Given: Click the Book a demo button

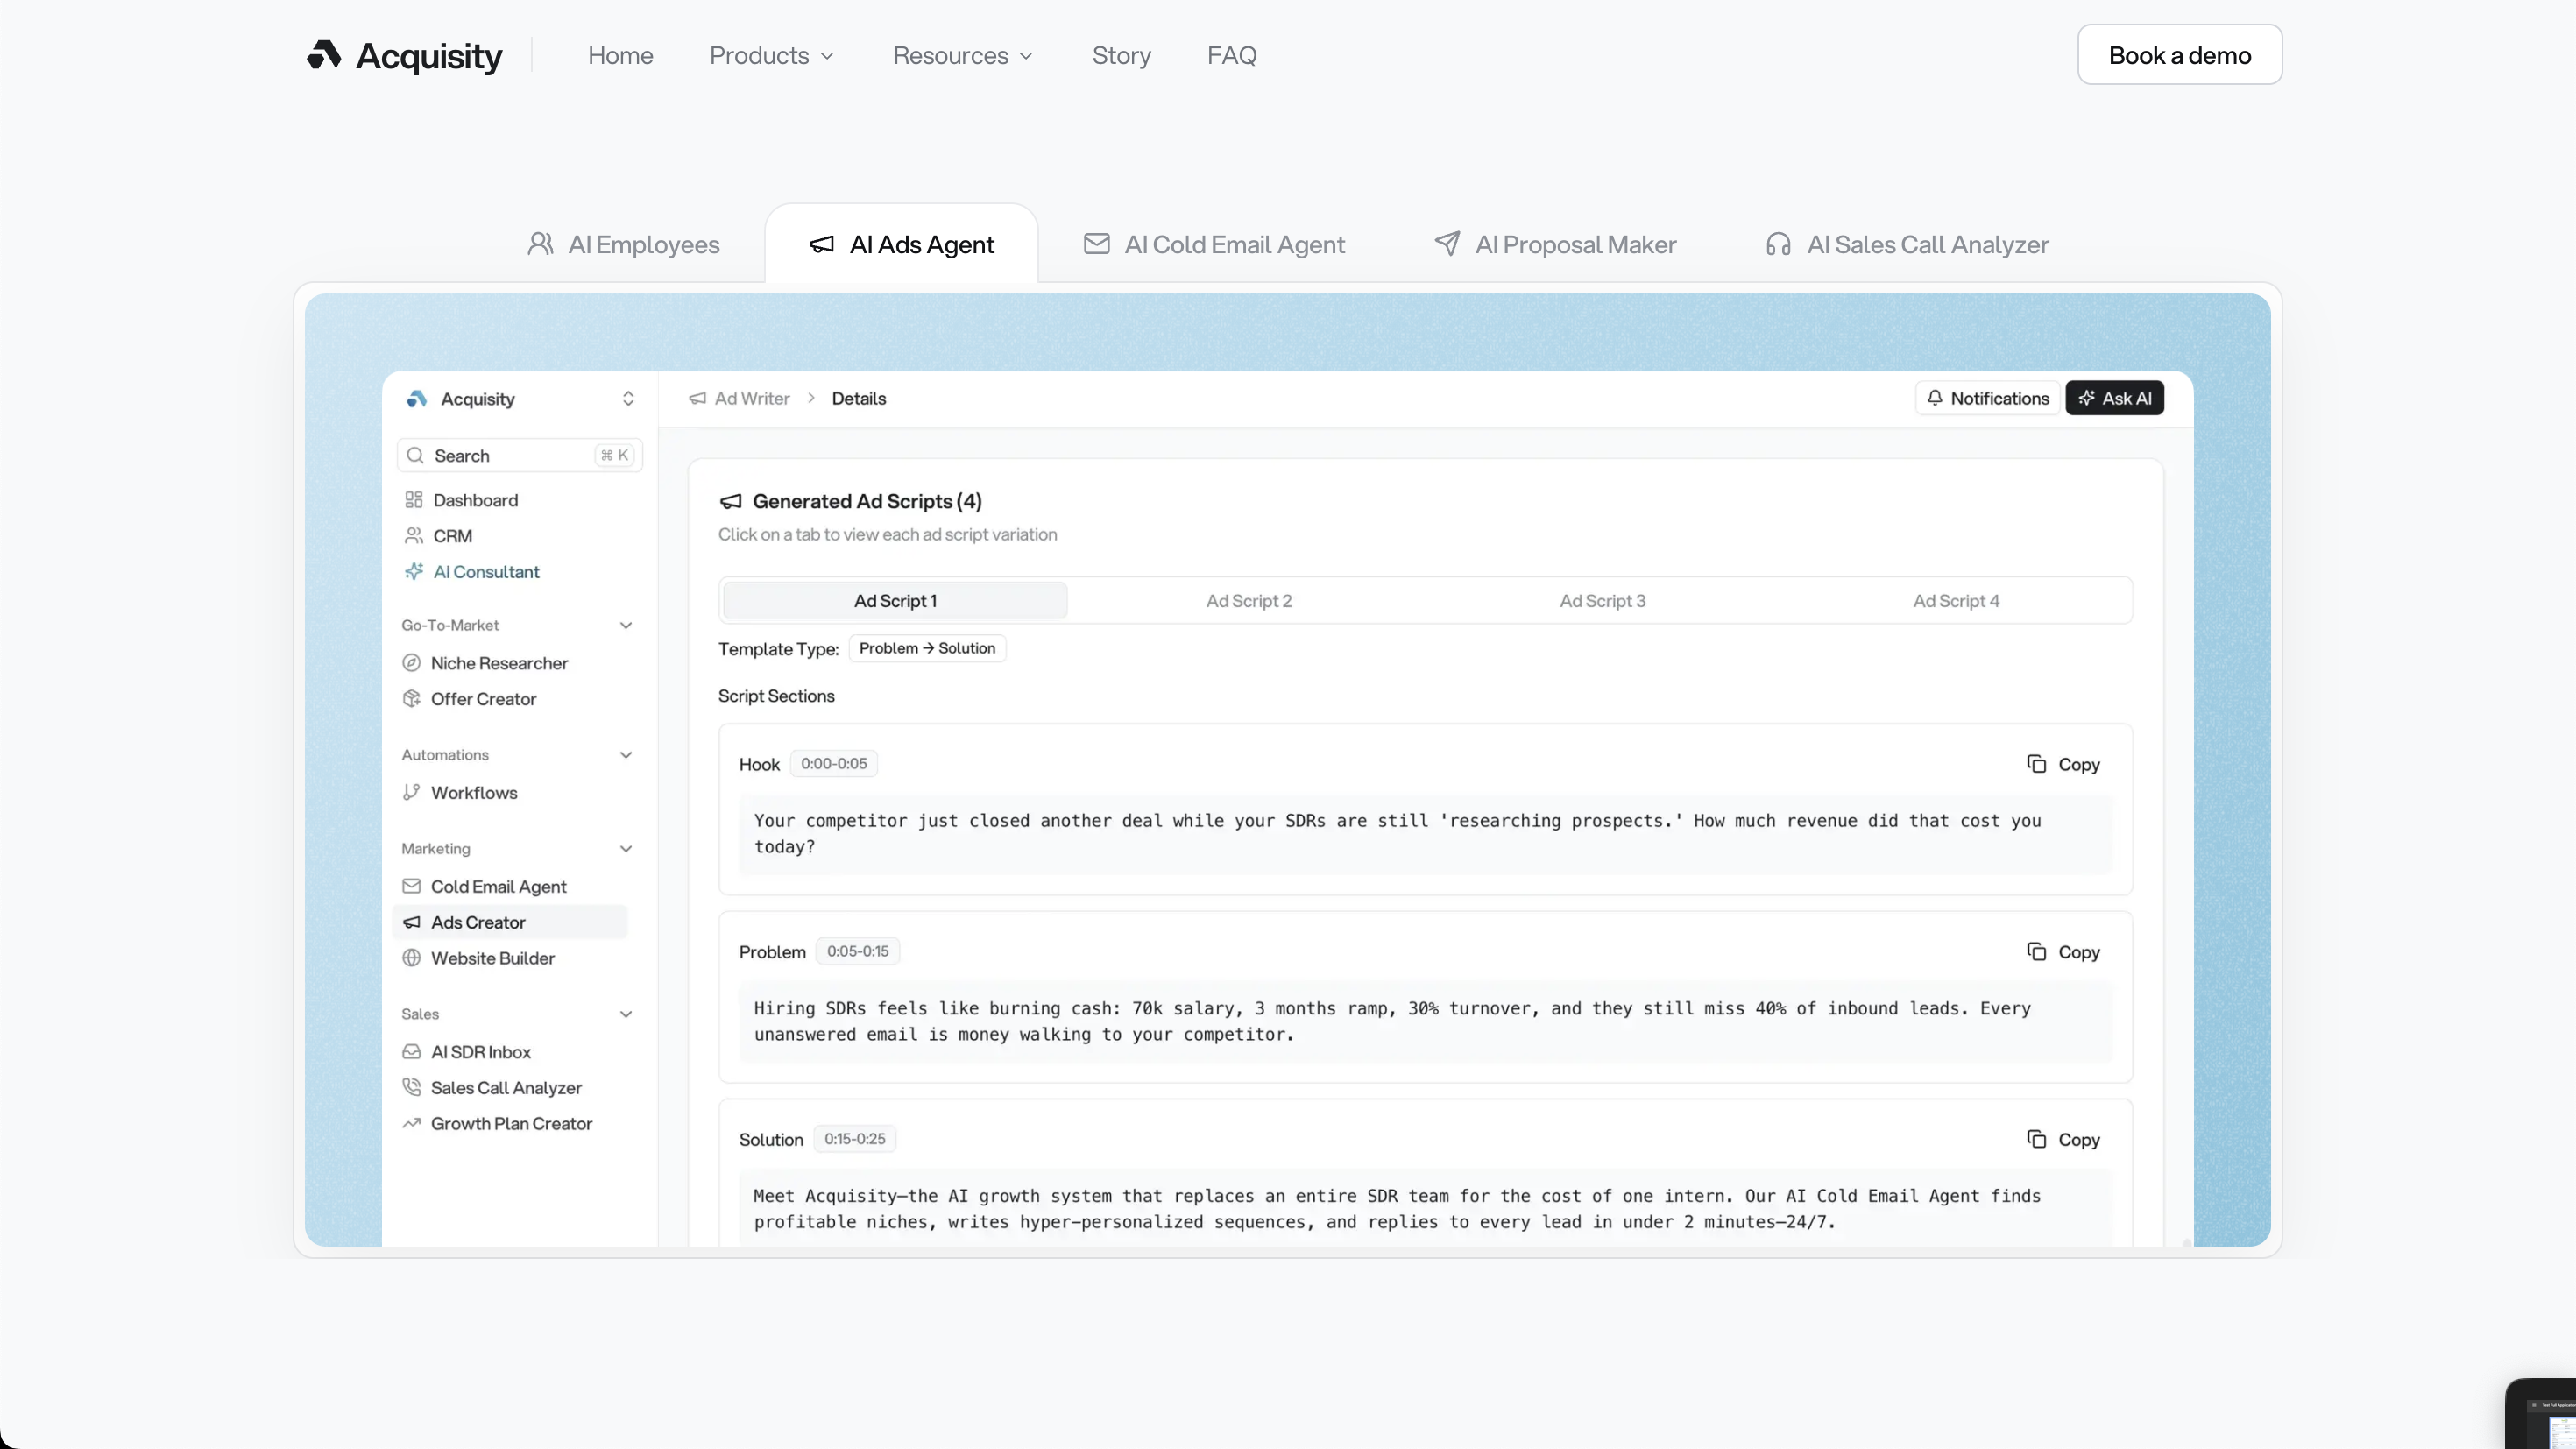Looking at the screenshot, I should coord(2179,55).
